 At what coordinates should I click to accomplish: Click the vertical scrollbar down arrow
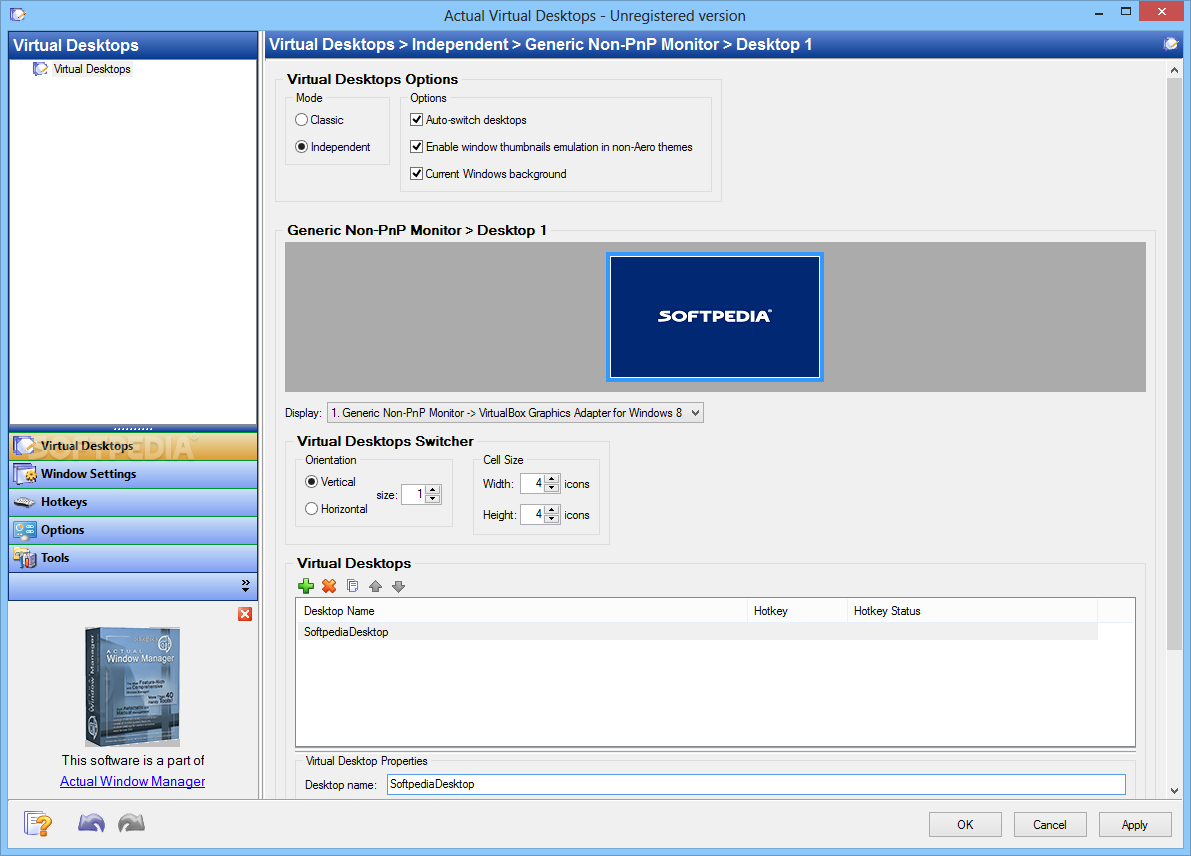(x=1174, y=791)
